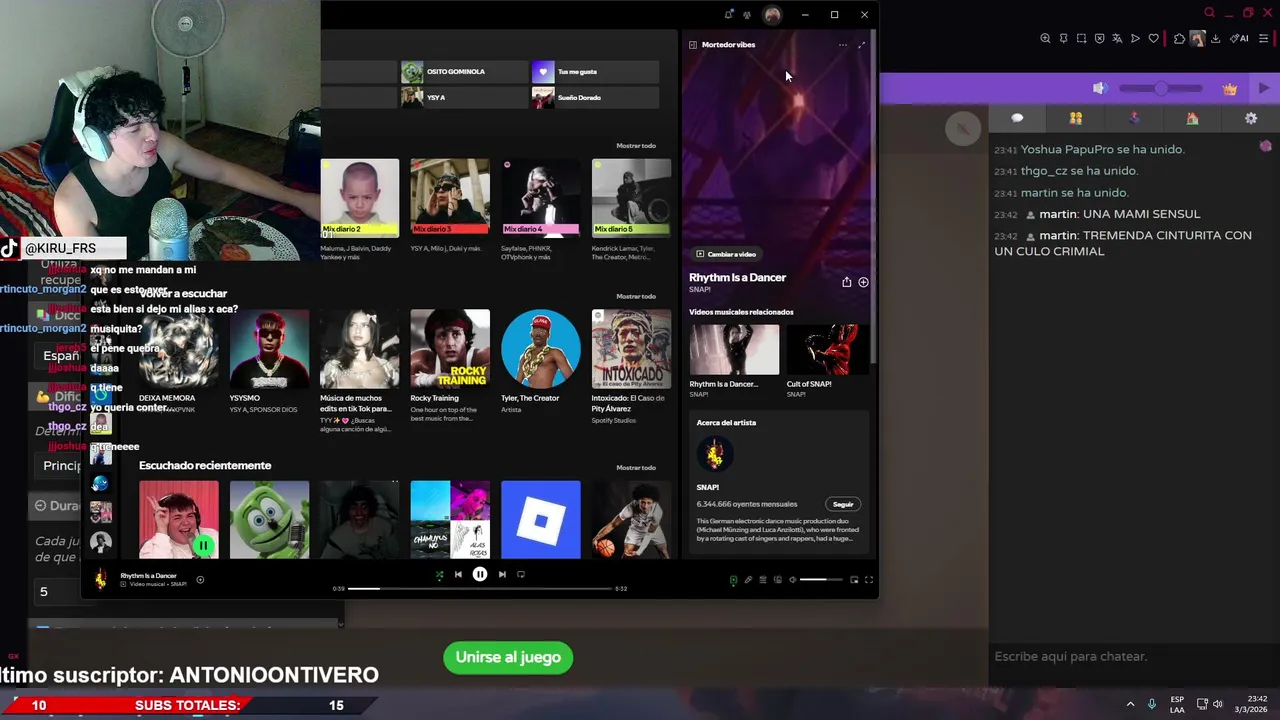Bookmark the page with the heart icon
This screenshot has width=1280, height=720.
pyautogui.click(x=1153, y=39)
